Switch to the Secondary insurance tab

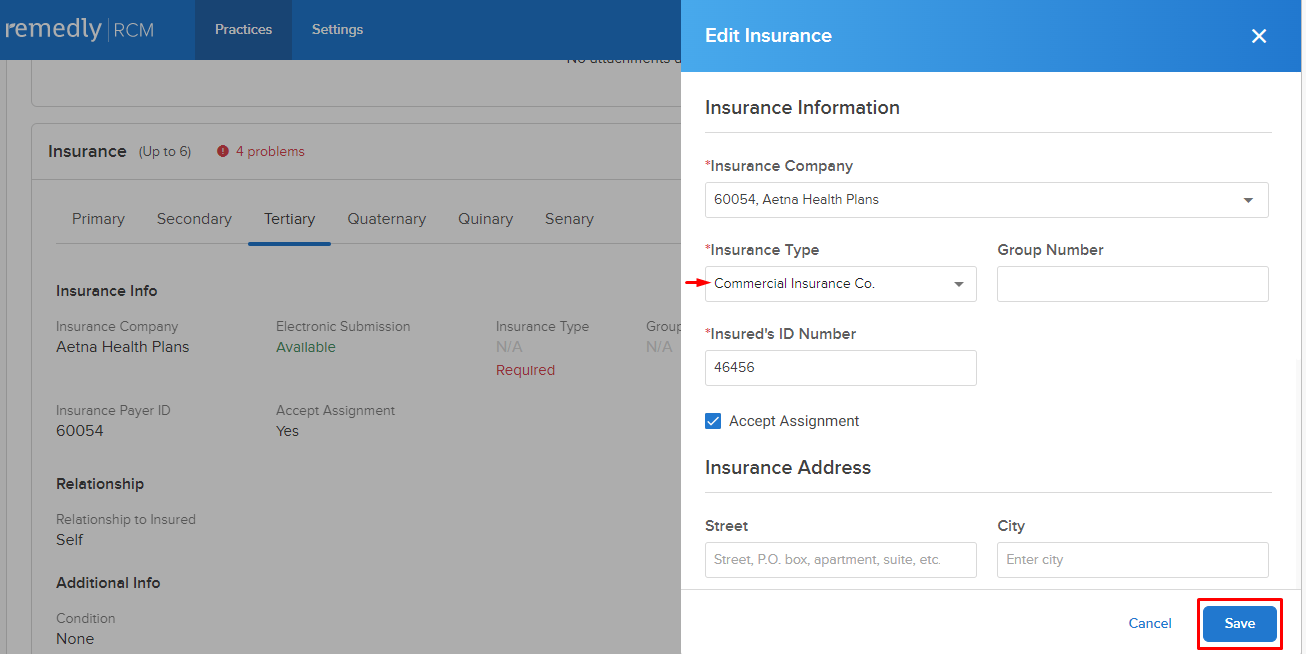pyautogui.click(x=194, y=219)
